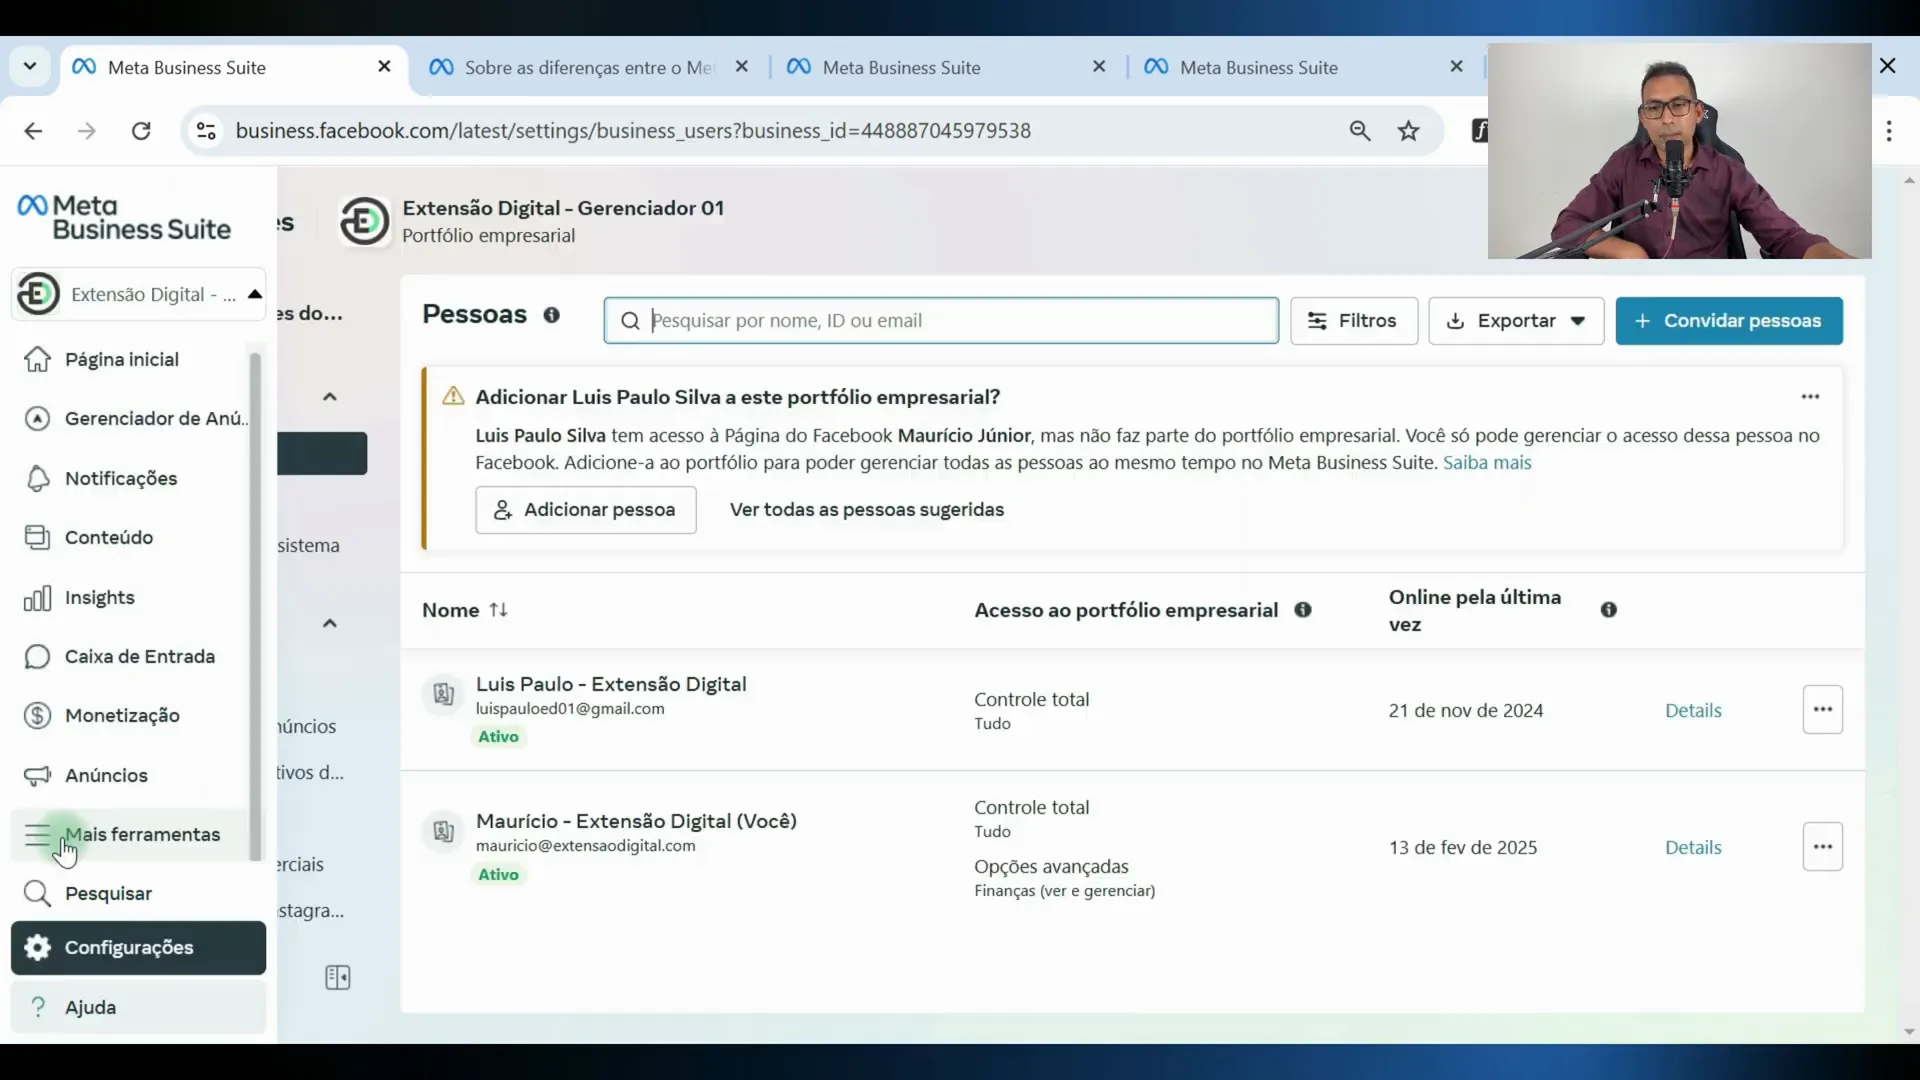This screenshot has width=1920, height=1080.
Task: Click the Monetização dollar icon
Action: [37, 716]
